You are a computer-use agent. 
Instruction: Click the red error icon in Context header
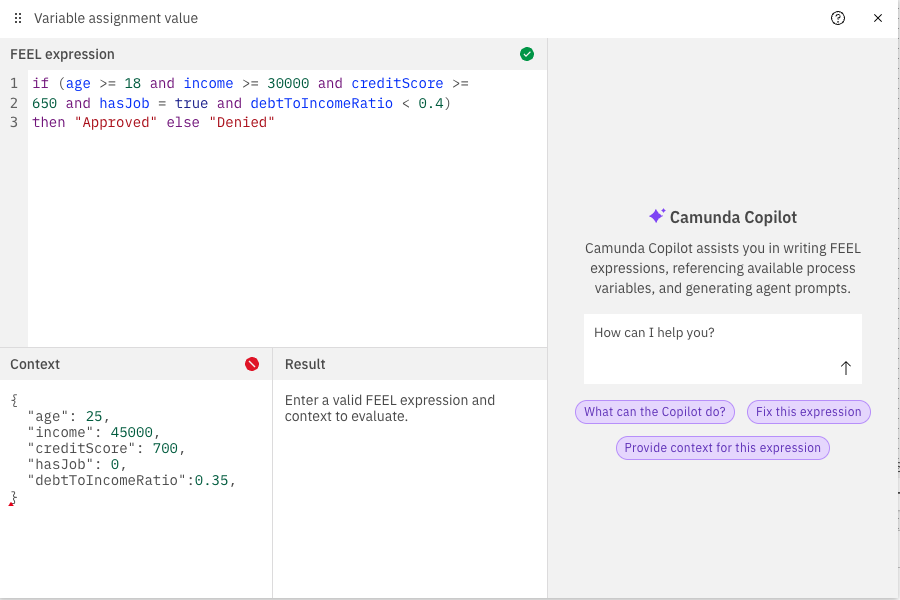(x=252, y=364)
